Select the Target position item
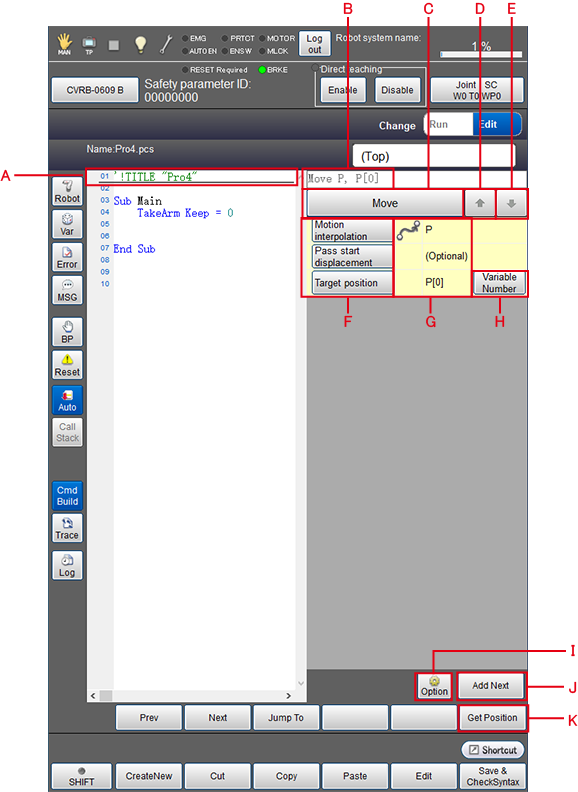This screenshot has width=578, height=792. tap(352, 283)
